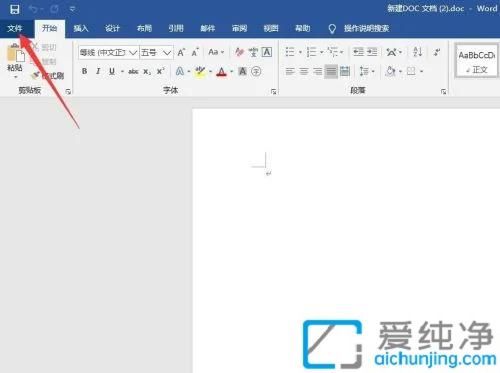500x373 pixels.
Task: Switch to the 帮助 (Help) tab
Action: coord(303,29)
